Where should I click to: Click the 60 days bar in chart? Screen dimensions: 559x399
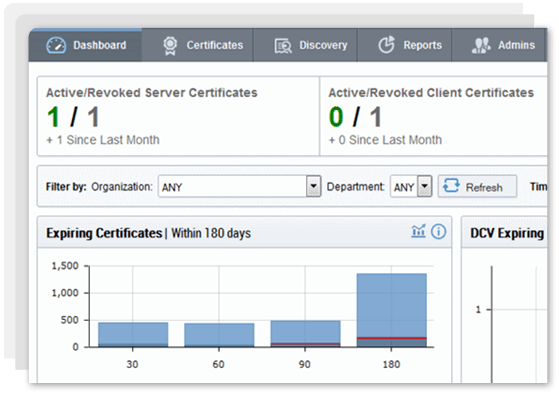[219, 335]
